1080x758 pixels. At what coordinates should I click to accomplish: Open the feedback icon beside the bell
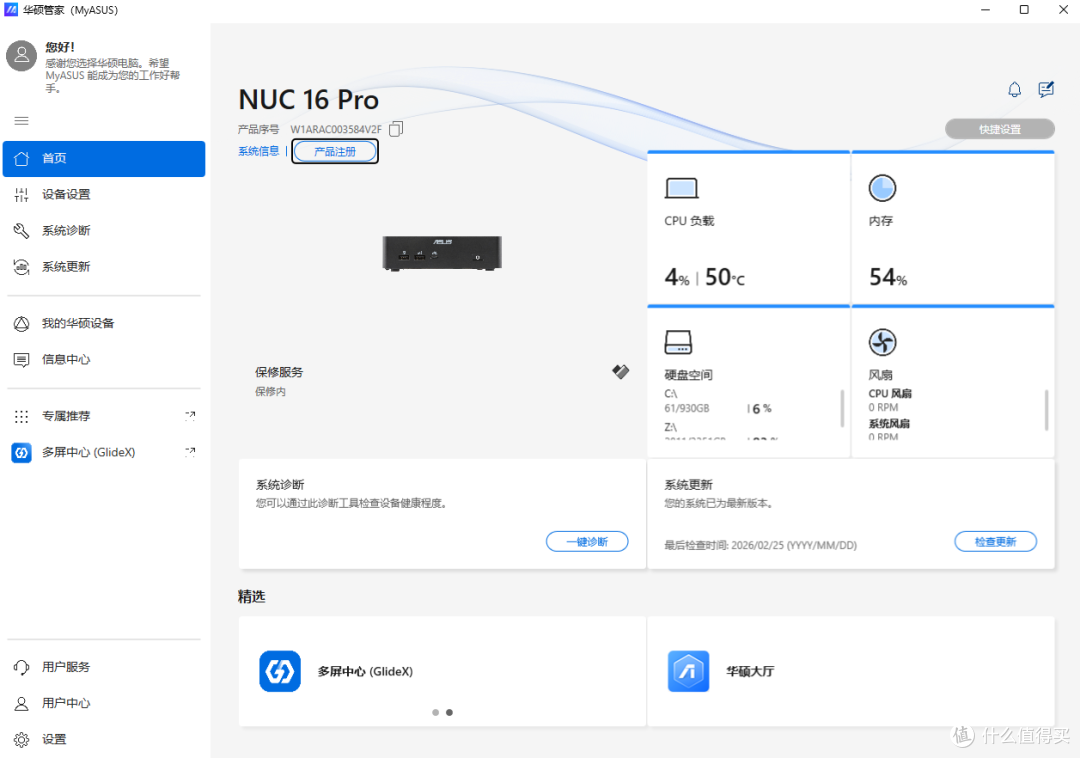(x=1046, y=90)
